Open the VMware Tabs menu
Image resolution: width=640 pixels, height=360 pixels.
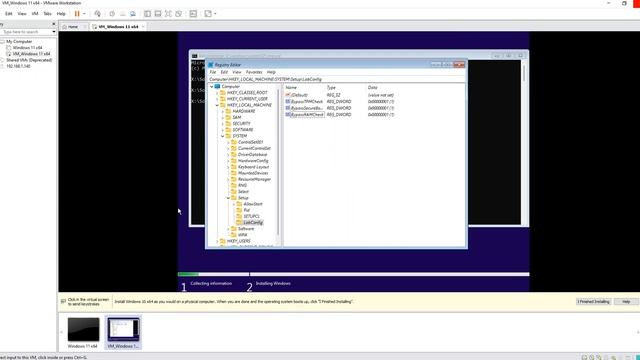click(47, 13)
